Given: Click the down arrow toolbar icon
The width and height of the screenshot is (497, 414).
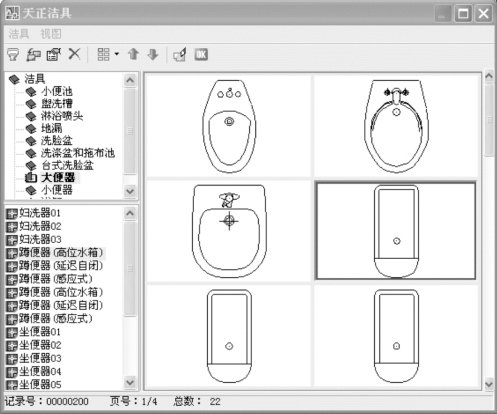Looking at the screenshot, I should [153, 54].
